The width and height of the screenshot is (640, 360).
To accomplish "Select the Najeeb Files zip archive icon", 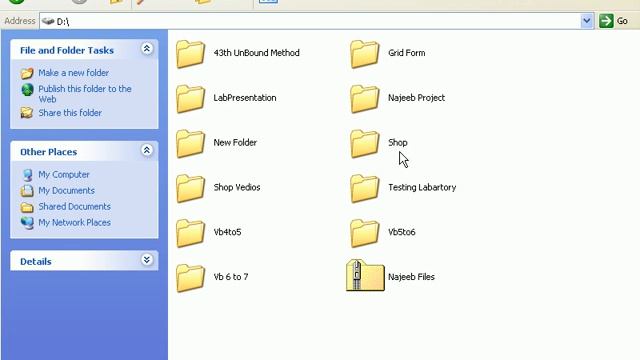I will 365,276.
